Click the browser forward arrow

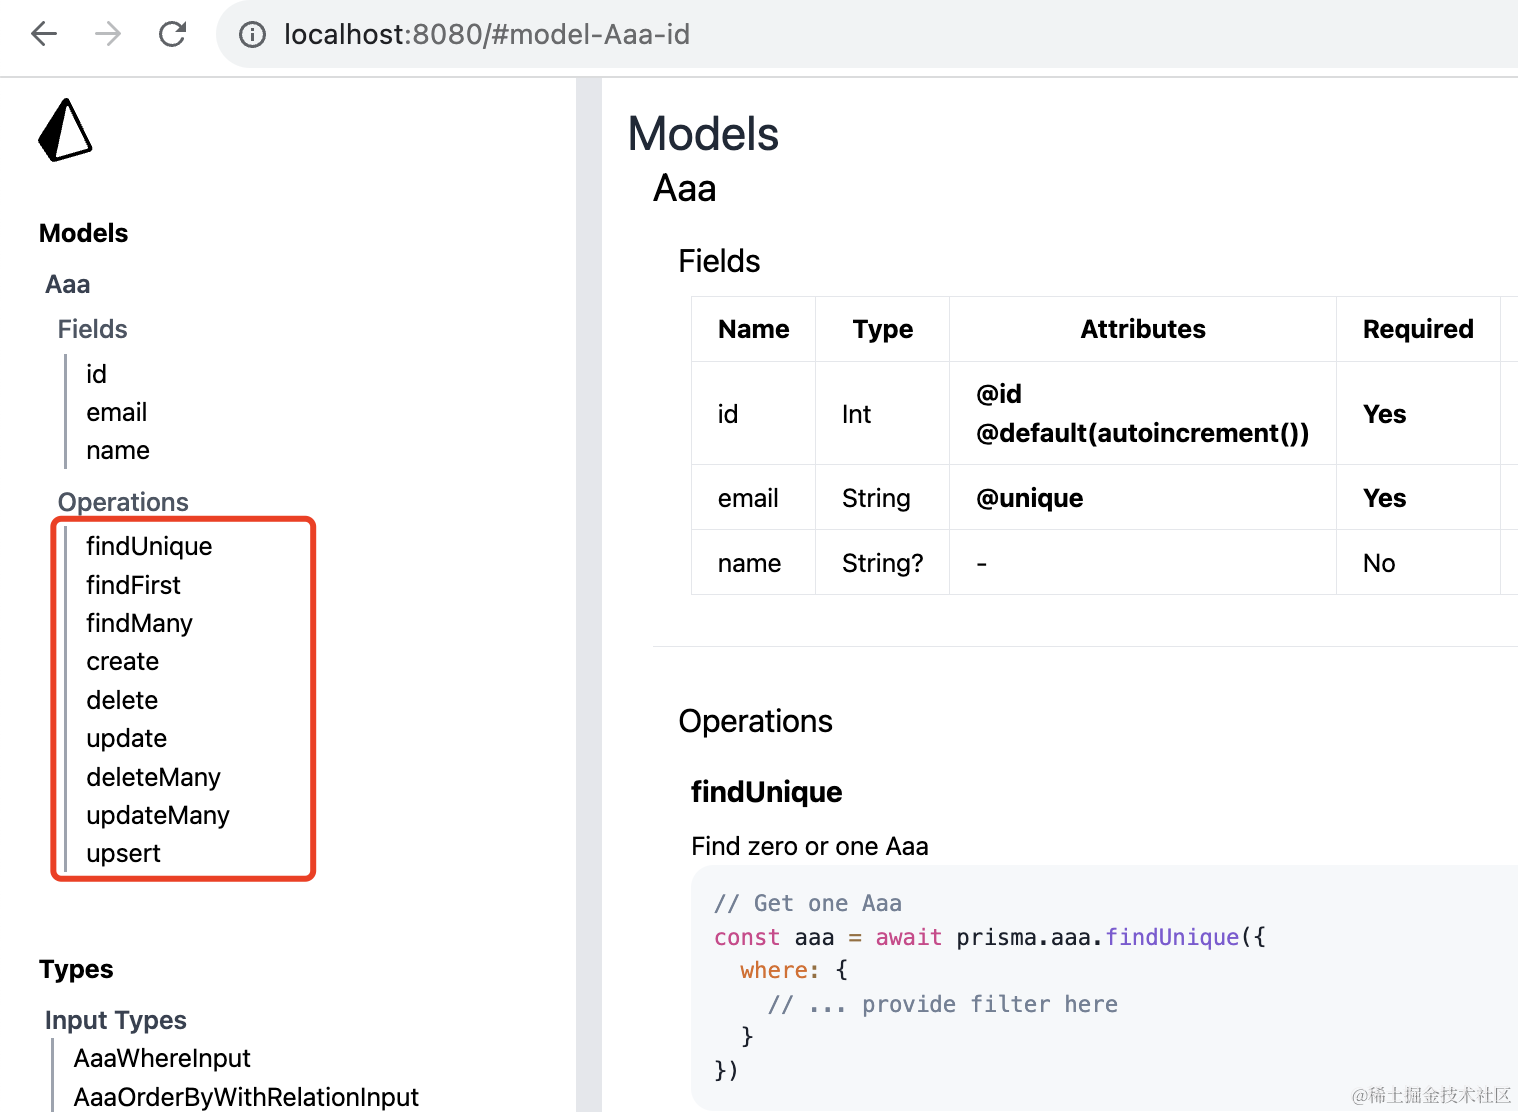108,34
